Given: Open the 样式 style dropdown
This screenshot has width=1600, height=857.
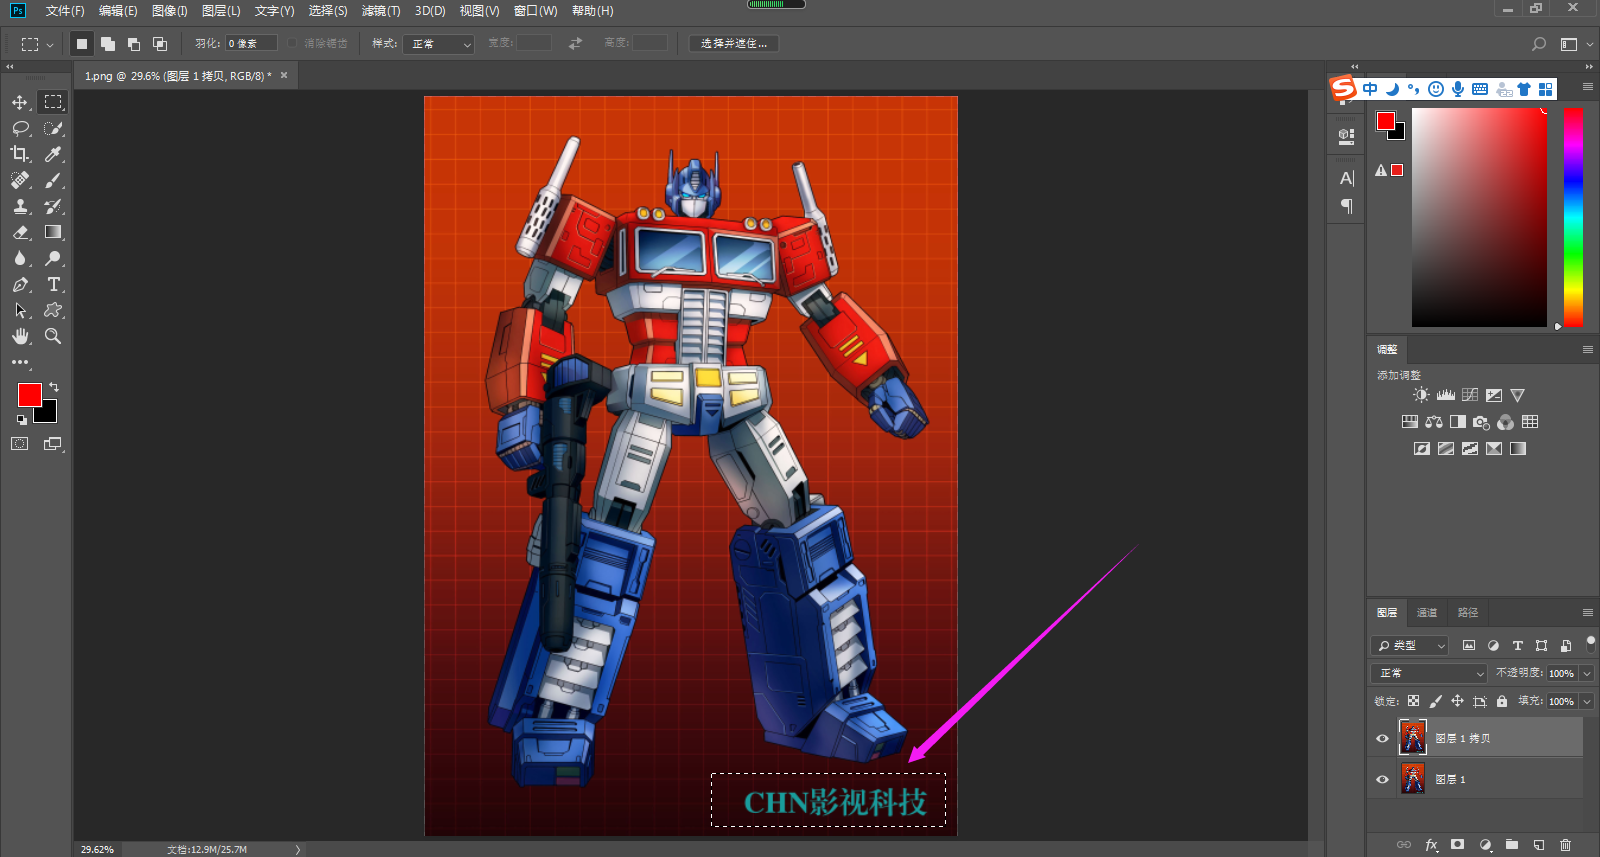Looking at the screenshot, I should [x=438, y=44].
